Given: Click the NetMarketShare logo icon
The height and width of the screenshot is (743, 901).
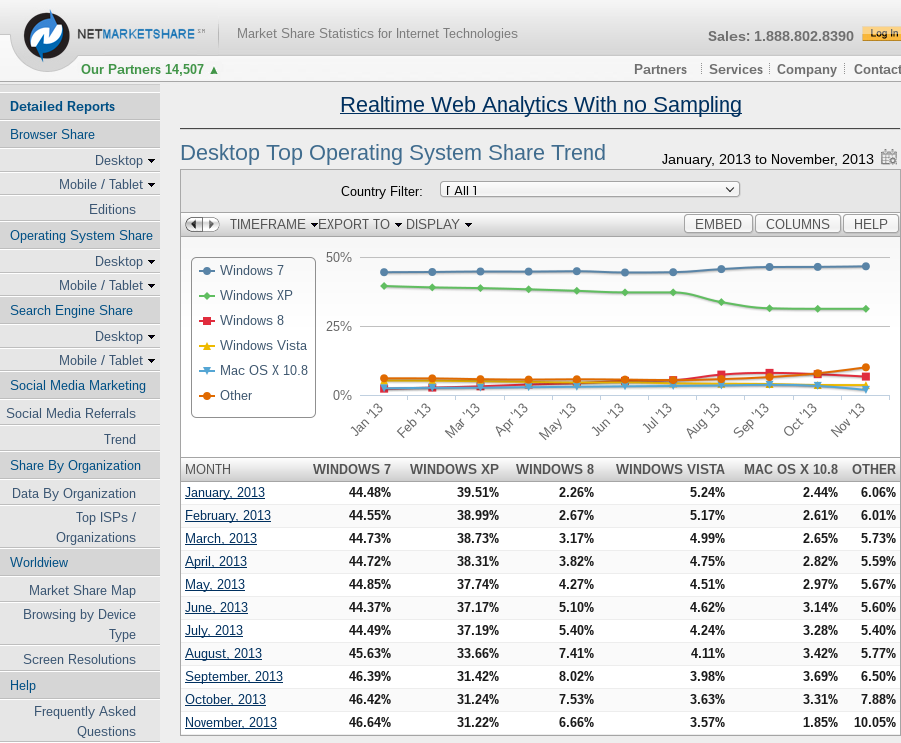Looking at the screenshot, I should pyautogui.click(x=47, y=36).
